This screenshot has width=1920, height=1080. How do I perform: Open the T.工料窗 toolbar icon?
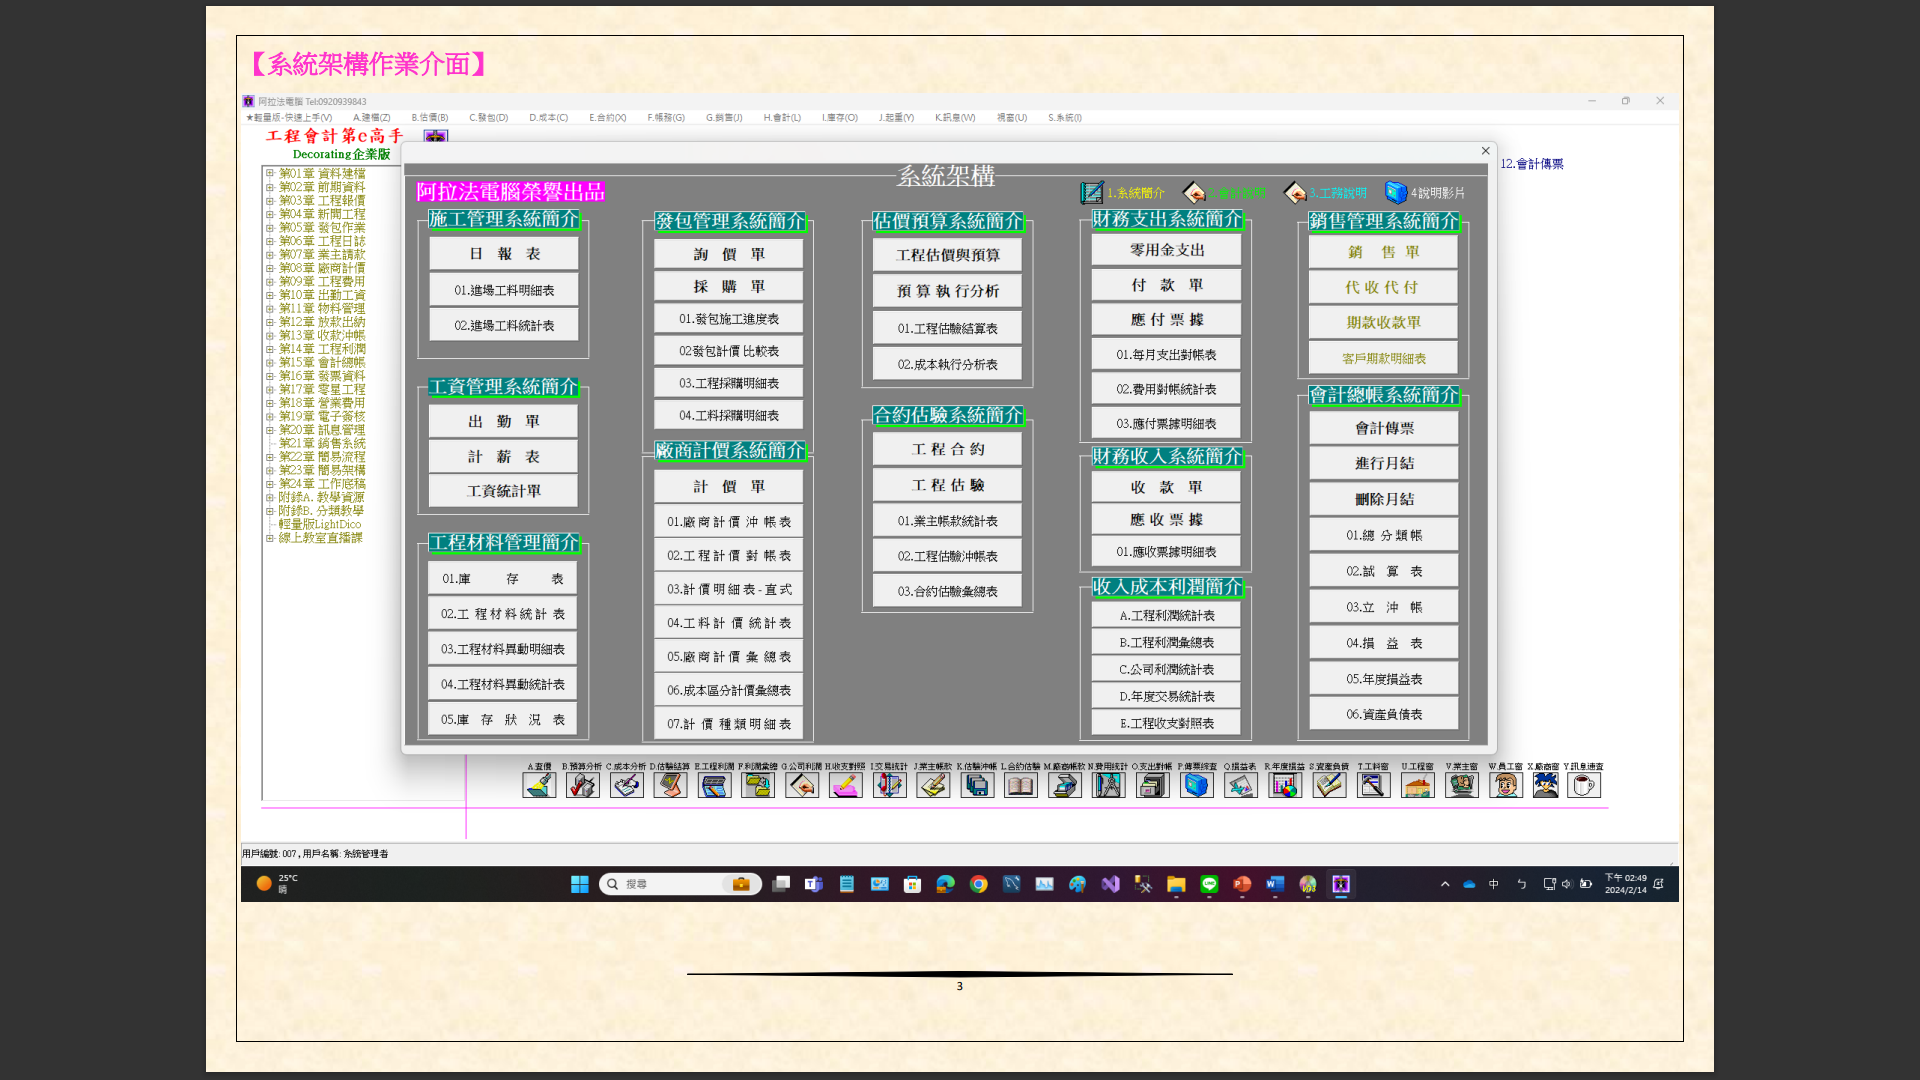pos(1373,785)
